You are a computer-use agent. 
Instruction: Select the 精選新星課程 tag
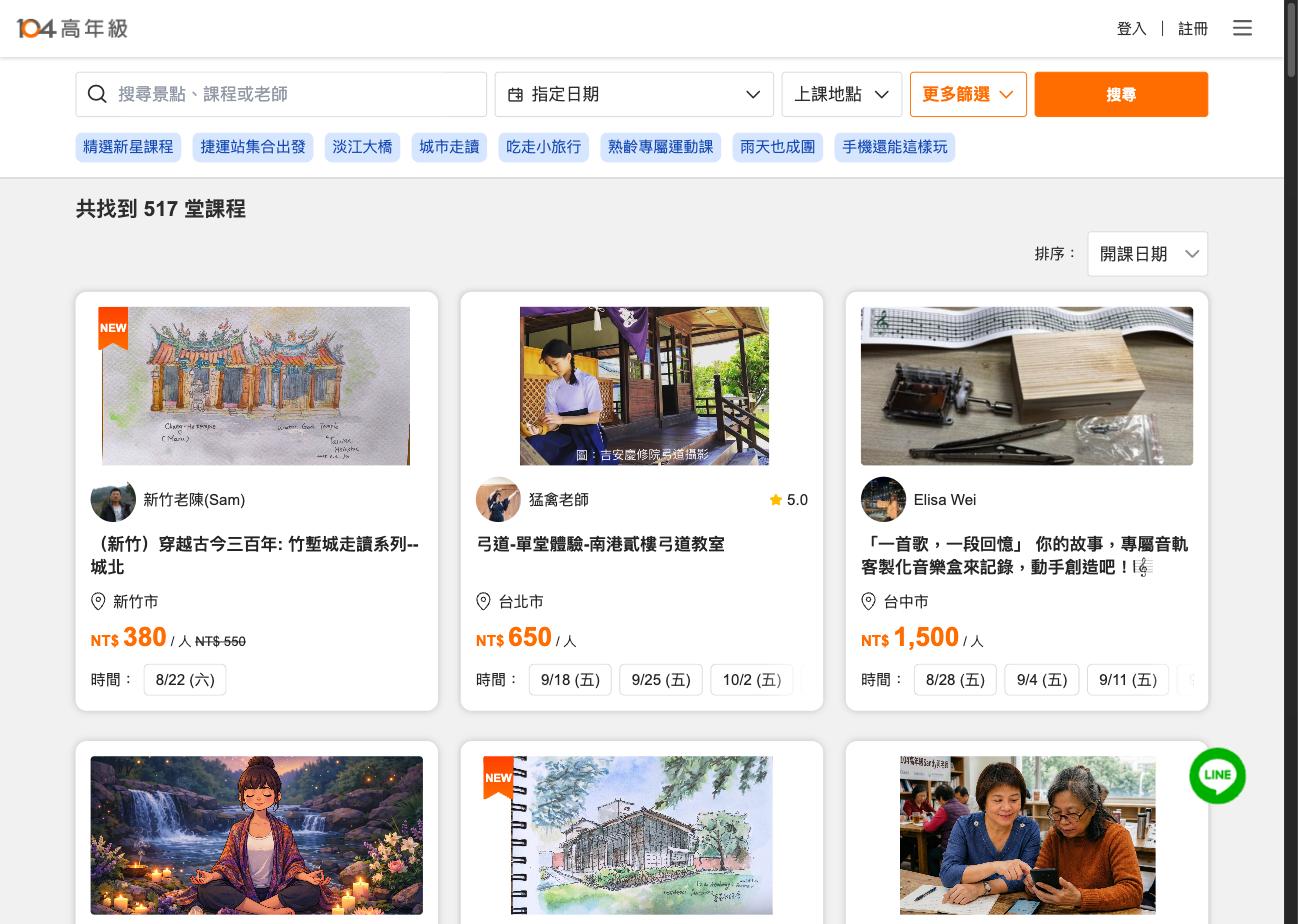pos(128,147)
